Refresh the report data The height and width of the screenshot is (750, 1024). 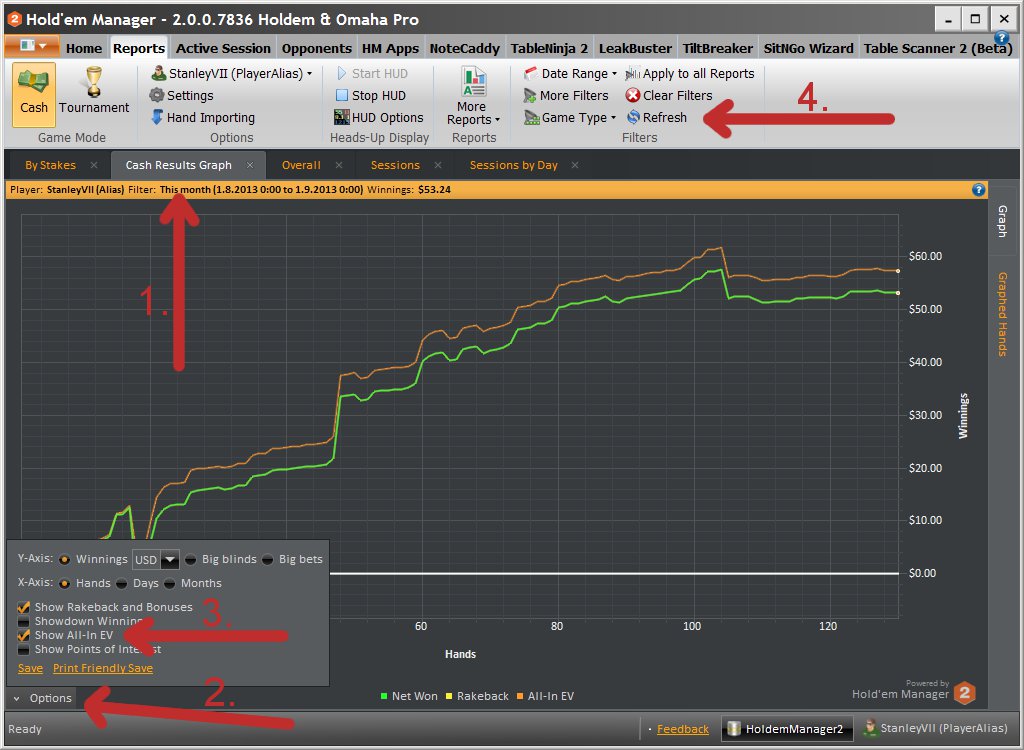(656, 118)
